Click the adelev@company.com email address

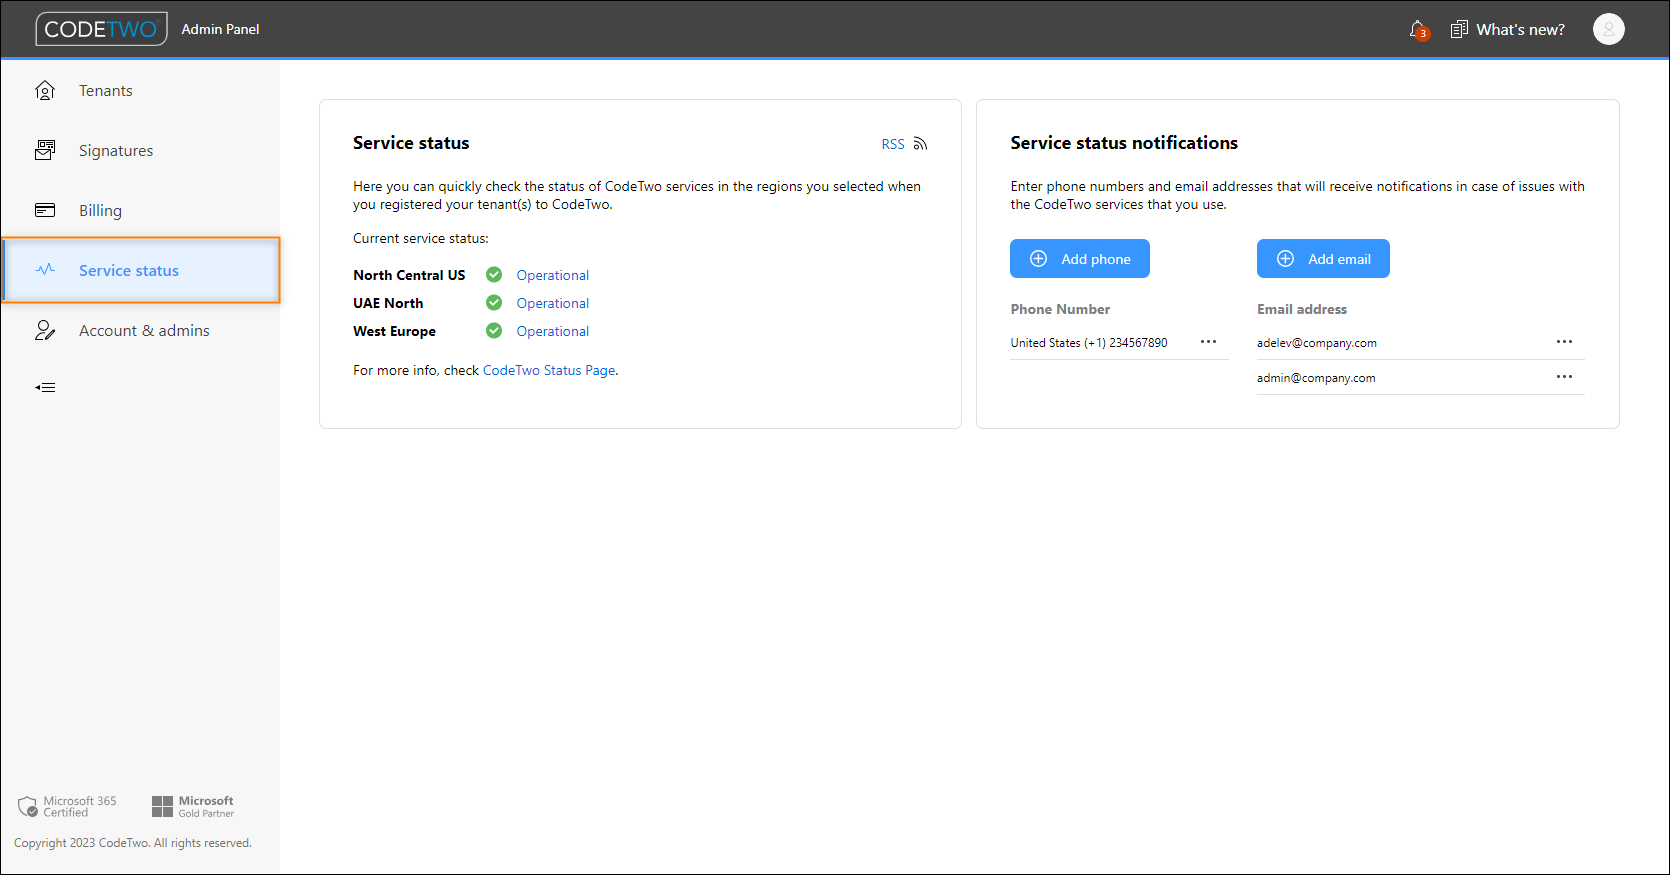click(1317, 343)
